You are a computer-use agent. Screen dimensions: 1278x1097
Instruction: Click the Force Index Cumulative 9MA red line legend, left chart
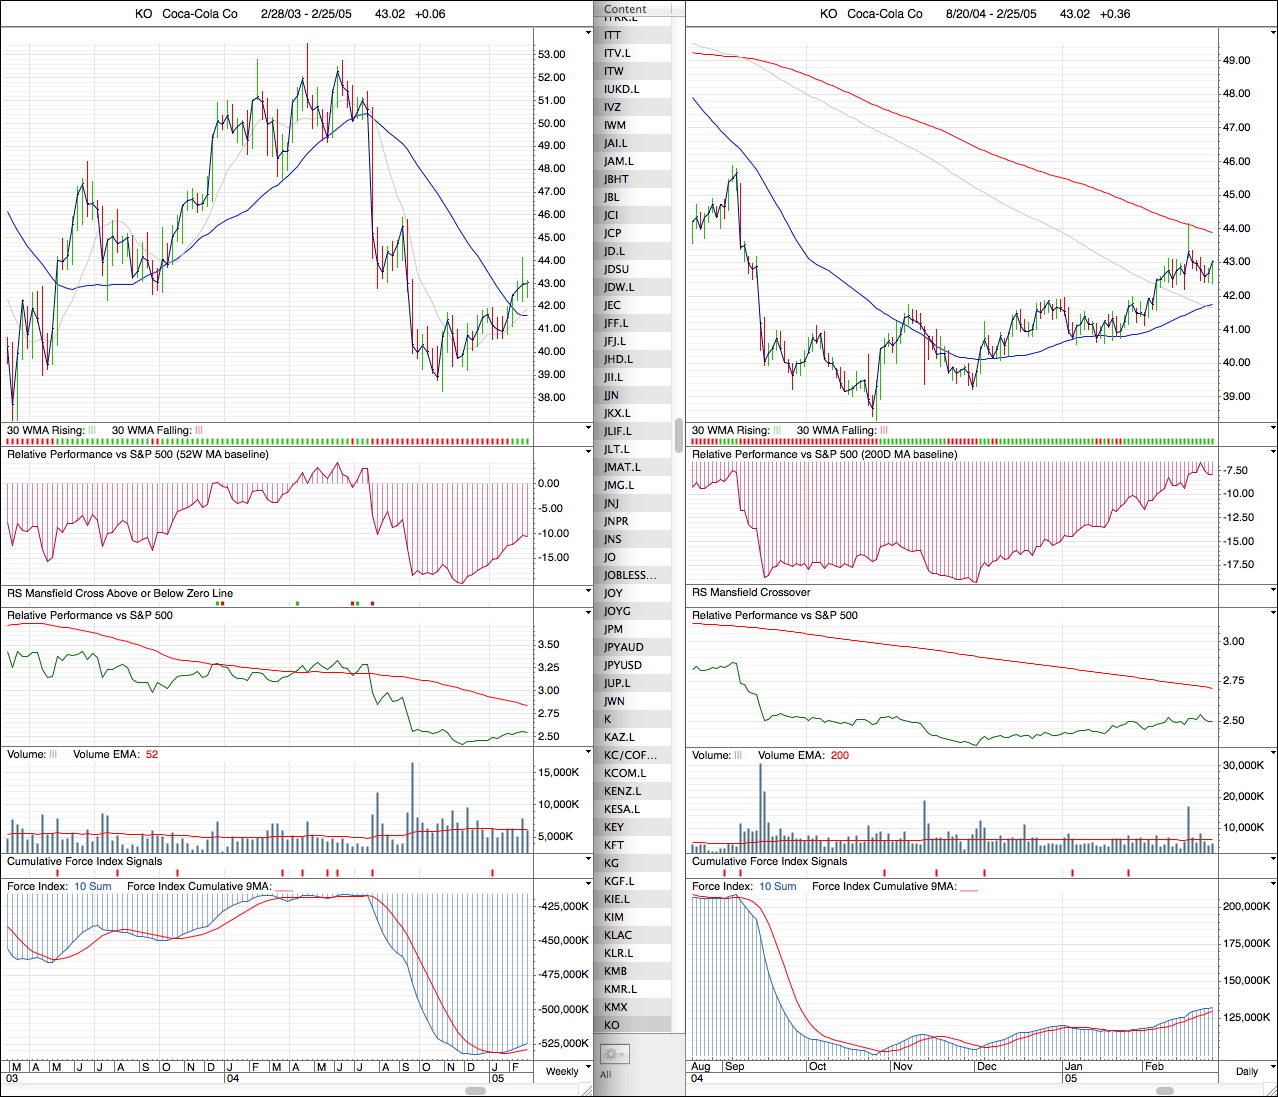(x=284, y=887)
